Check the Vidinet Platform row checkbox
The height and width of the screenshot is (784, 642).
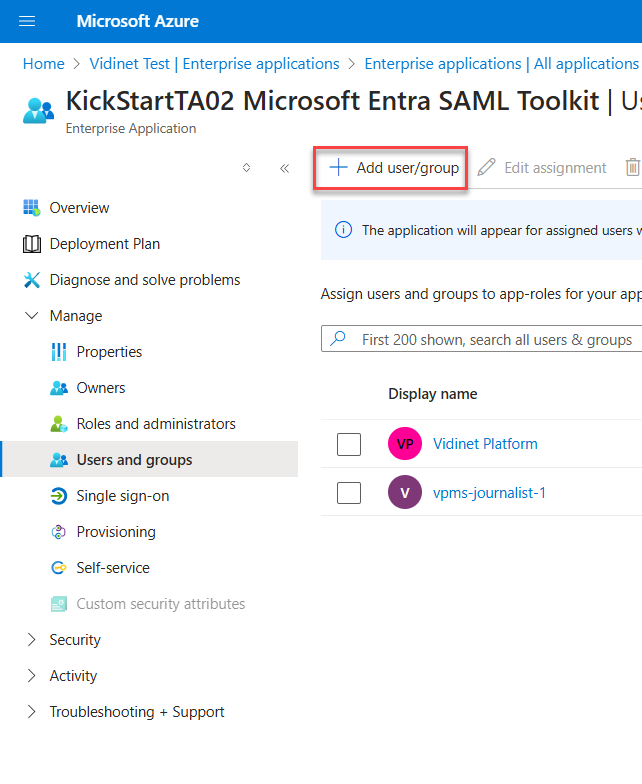point(349,444)
